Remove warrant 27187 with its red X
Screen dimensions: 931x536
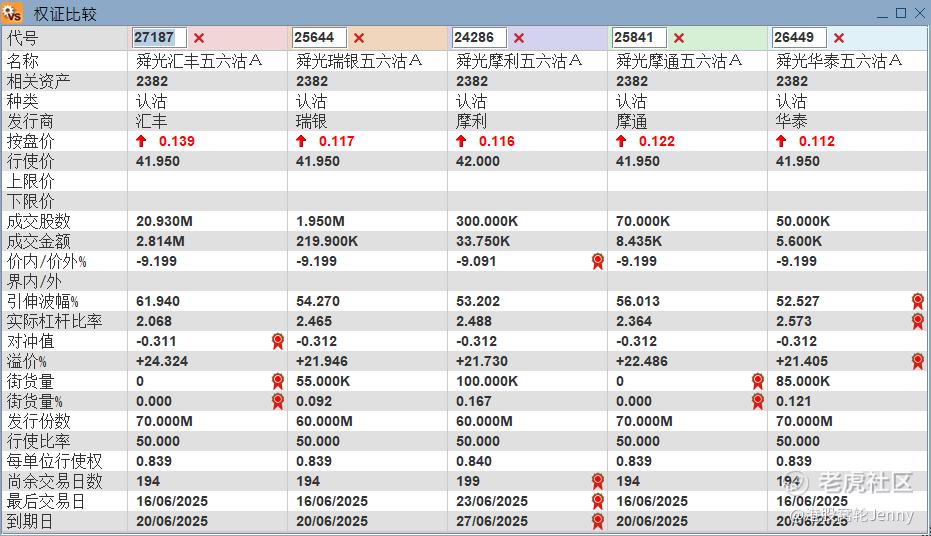[x=199, y=38]
